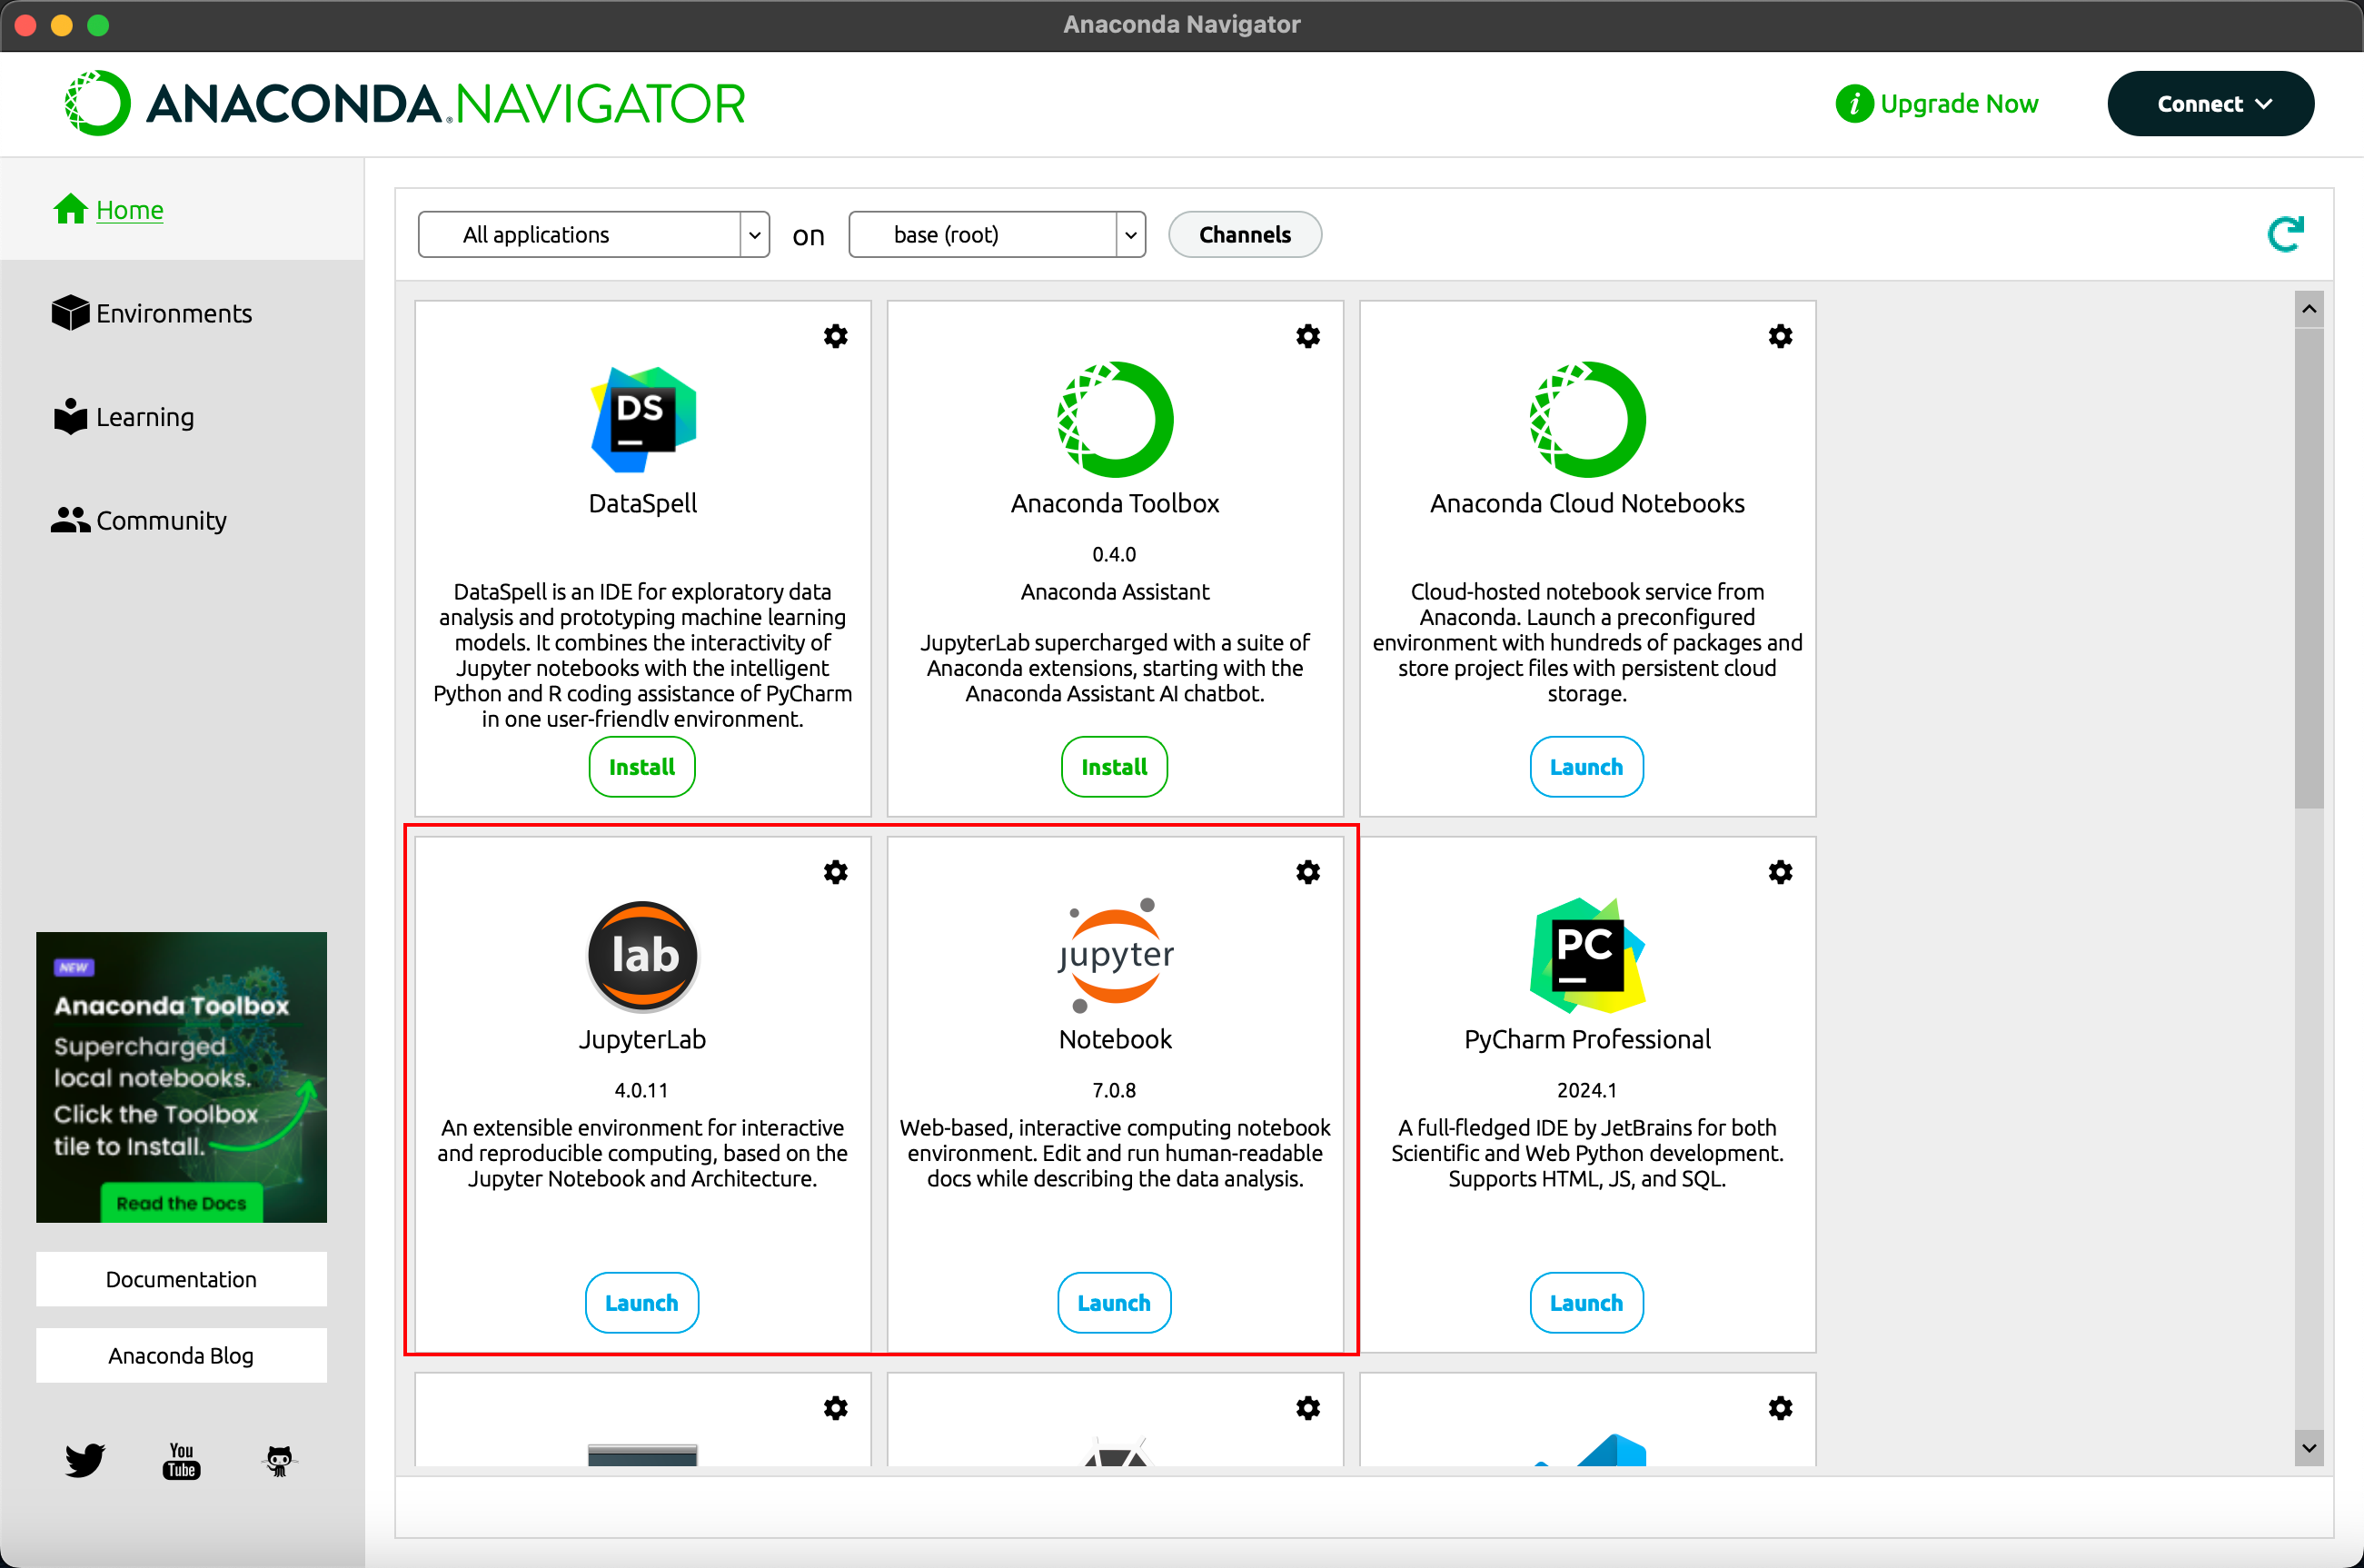Click the JupyterLab lab logo

point(643,955)
